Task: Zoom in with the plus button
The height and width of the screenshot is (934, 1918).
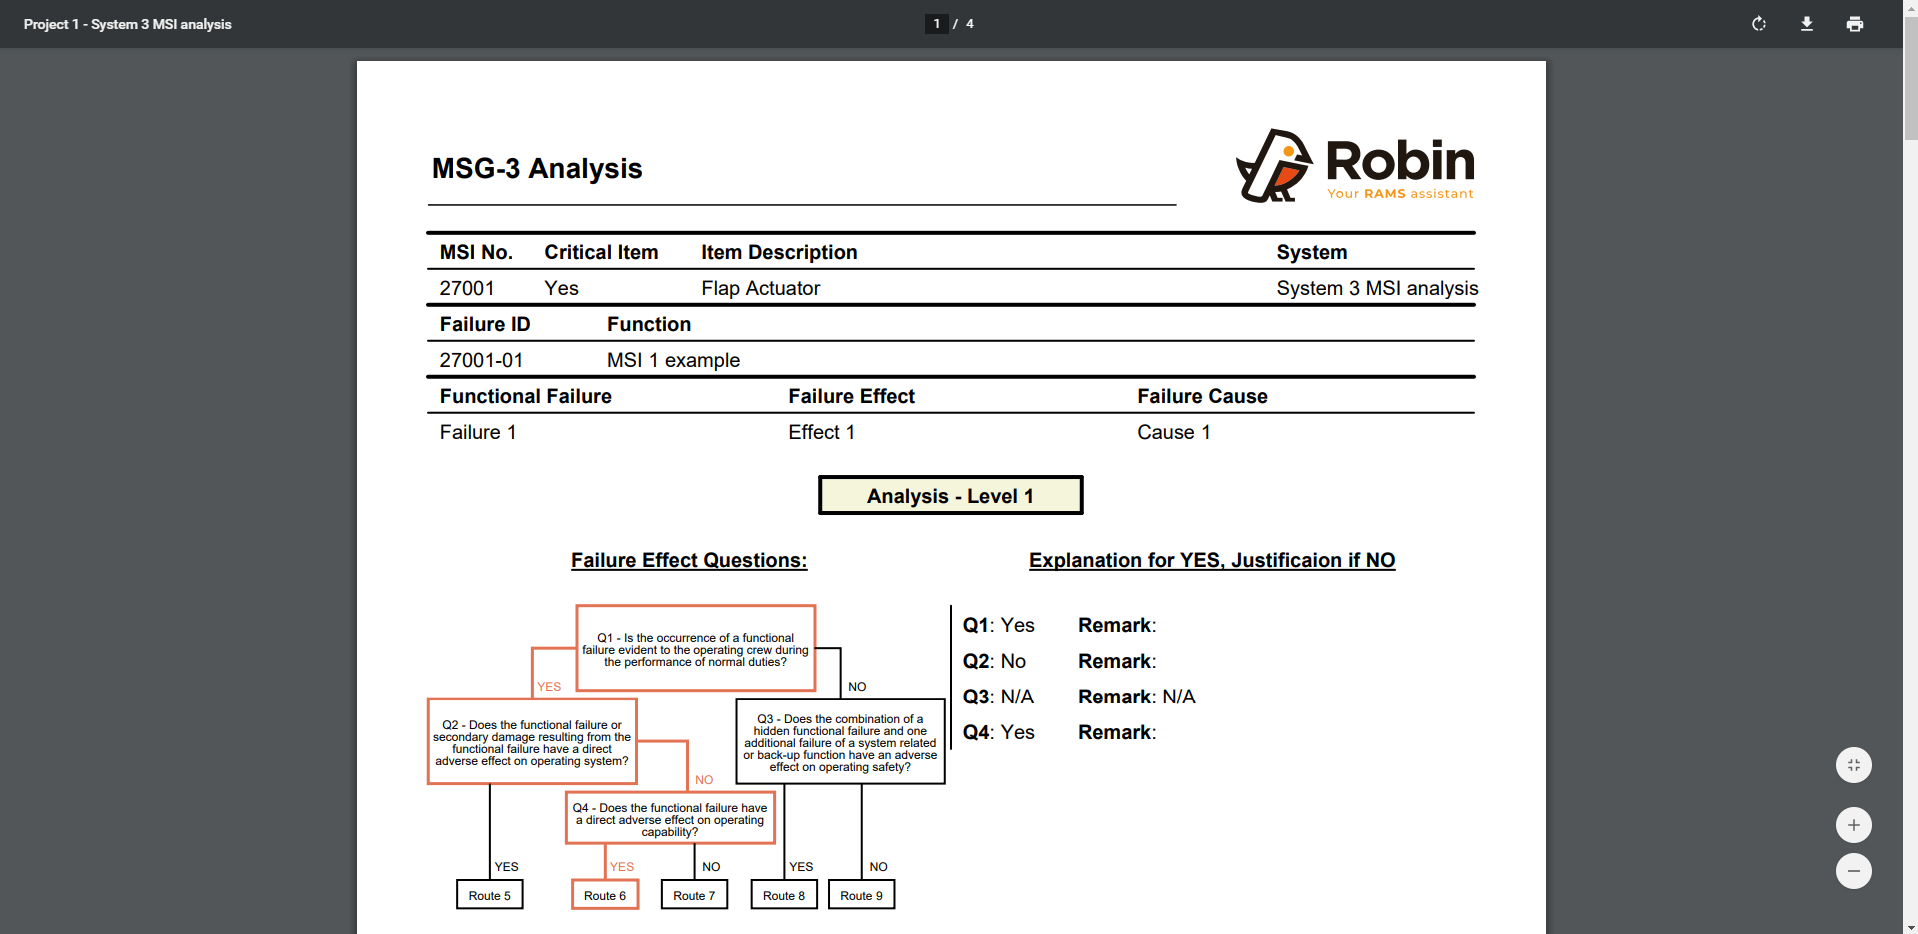Action: click(x=1853, y=825)
